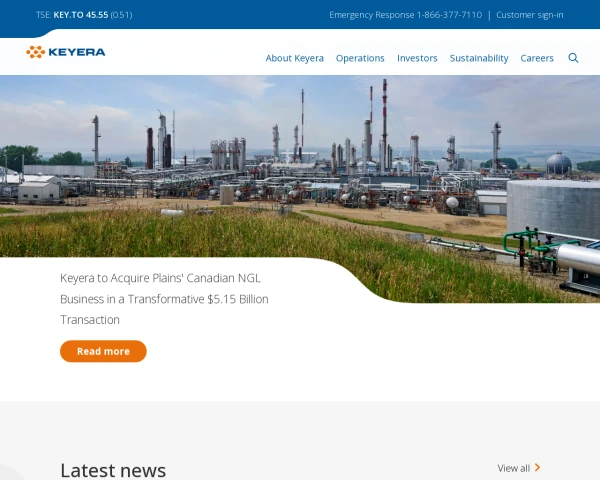This screenshot has width=600, height=480.
Task: Click the (0.51) stock change figure
Action: tap(121, 15)
